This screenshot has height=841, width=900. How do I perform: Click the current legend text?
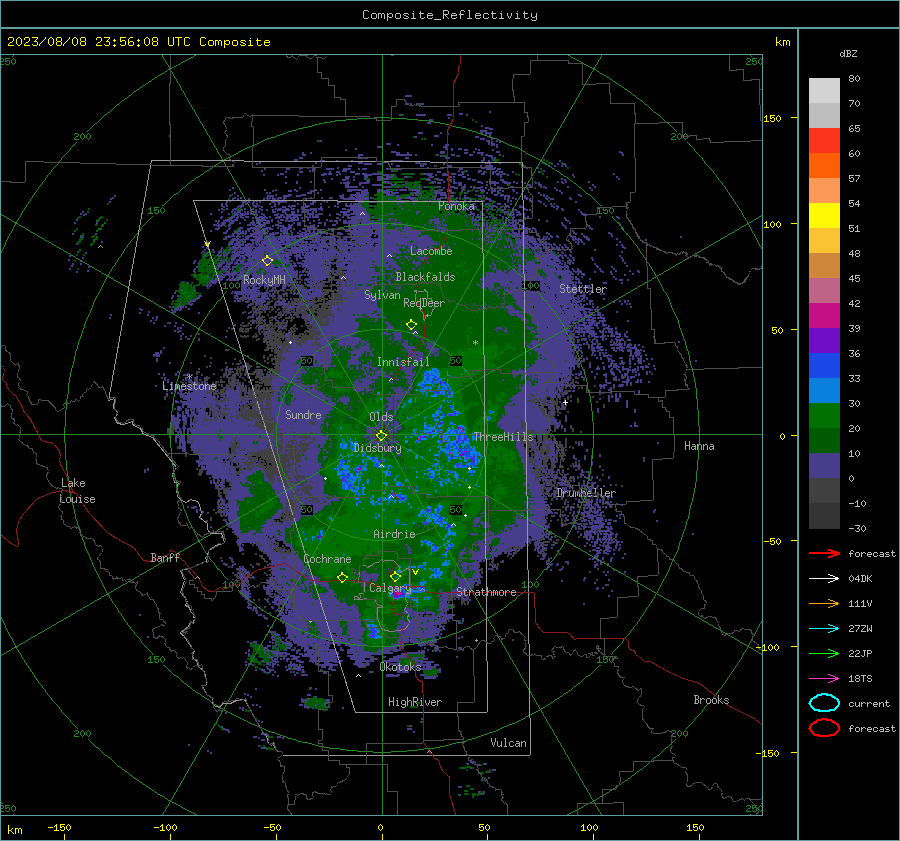point(869,704)
